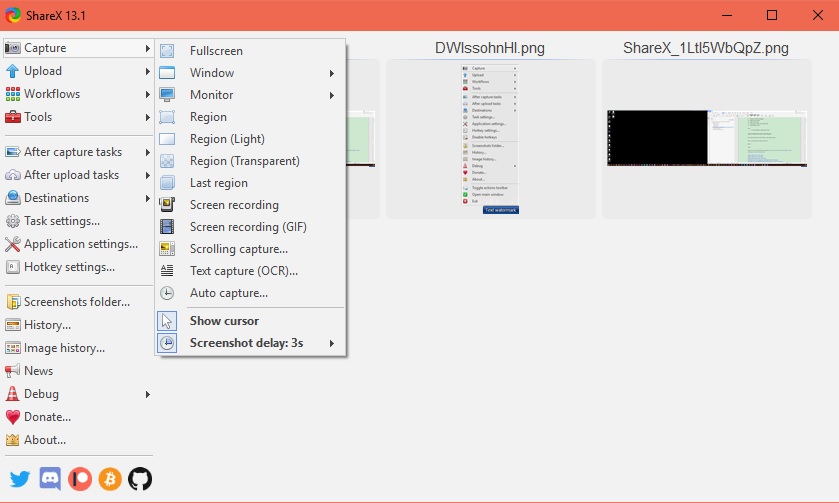Expand the After capture tasks arrow

(x=148, y=153)
